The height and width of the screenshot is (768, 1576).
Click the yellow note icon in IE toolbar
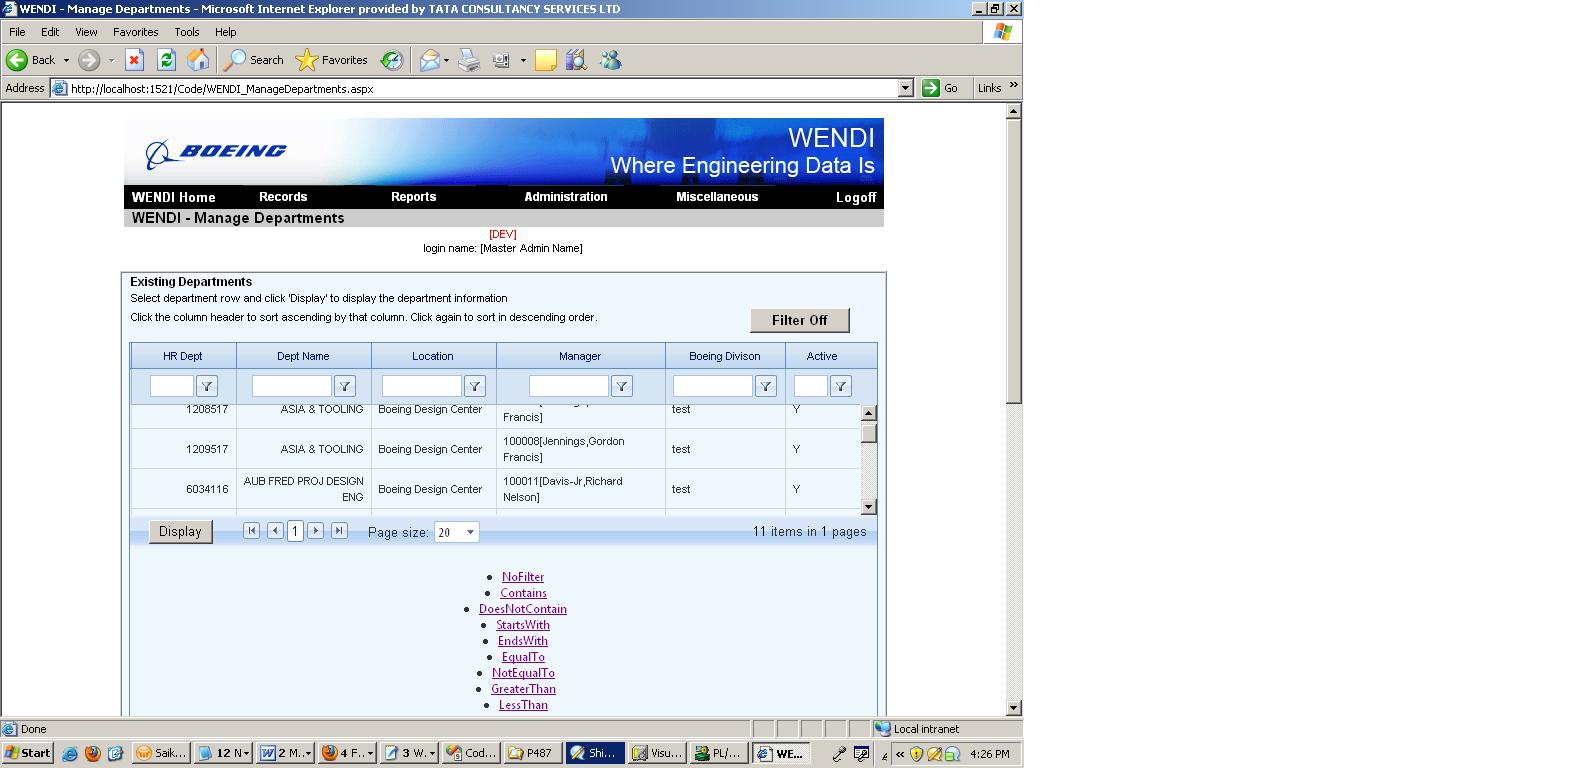[545, 60]
